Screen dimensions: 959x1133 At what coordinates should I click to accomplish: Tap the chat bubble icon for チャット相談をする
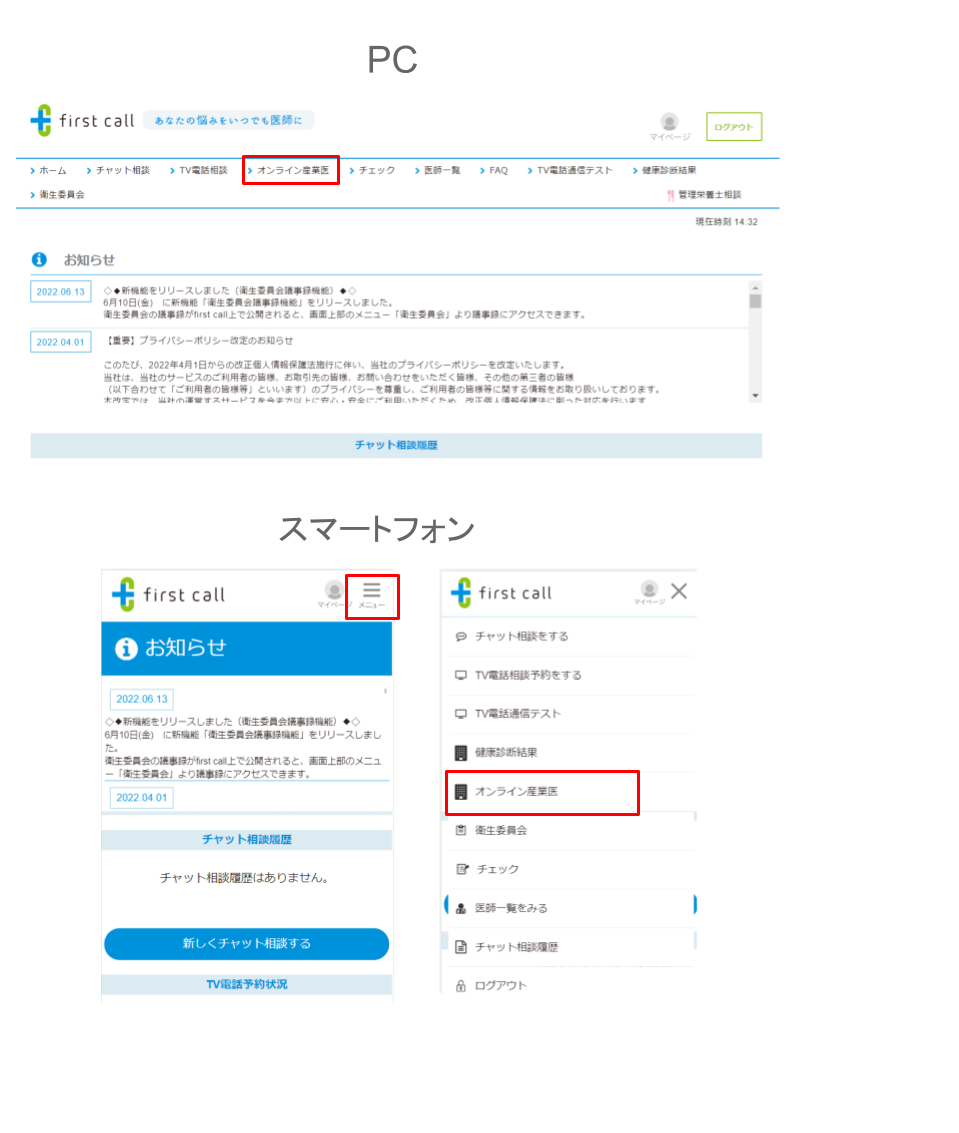tap(461, 636)
